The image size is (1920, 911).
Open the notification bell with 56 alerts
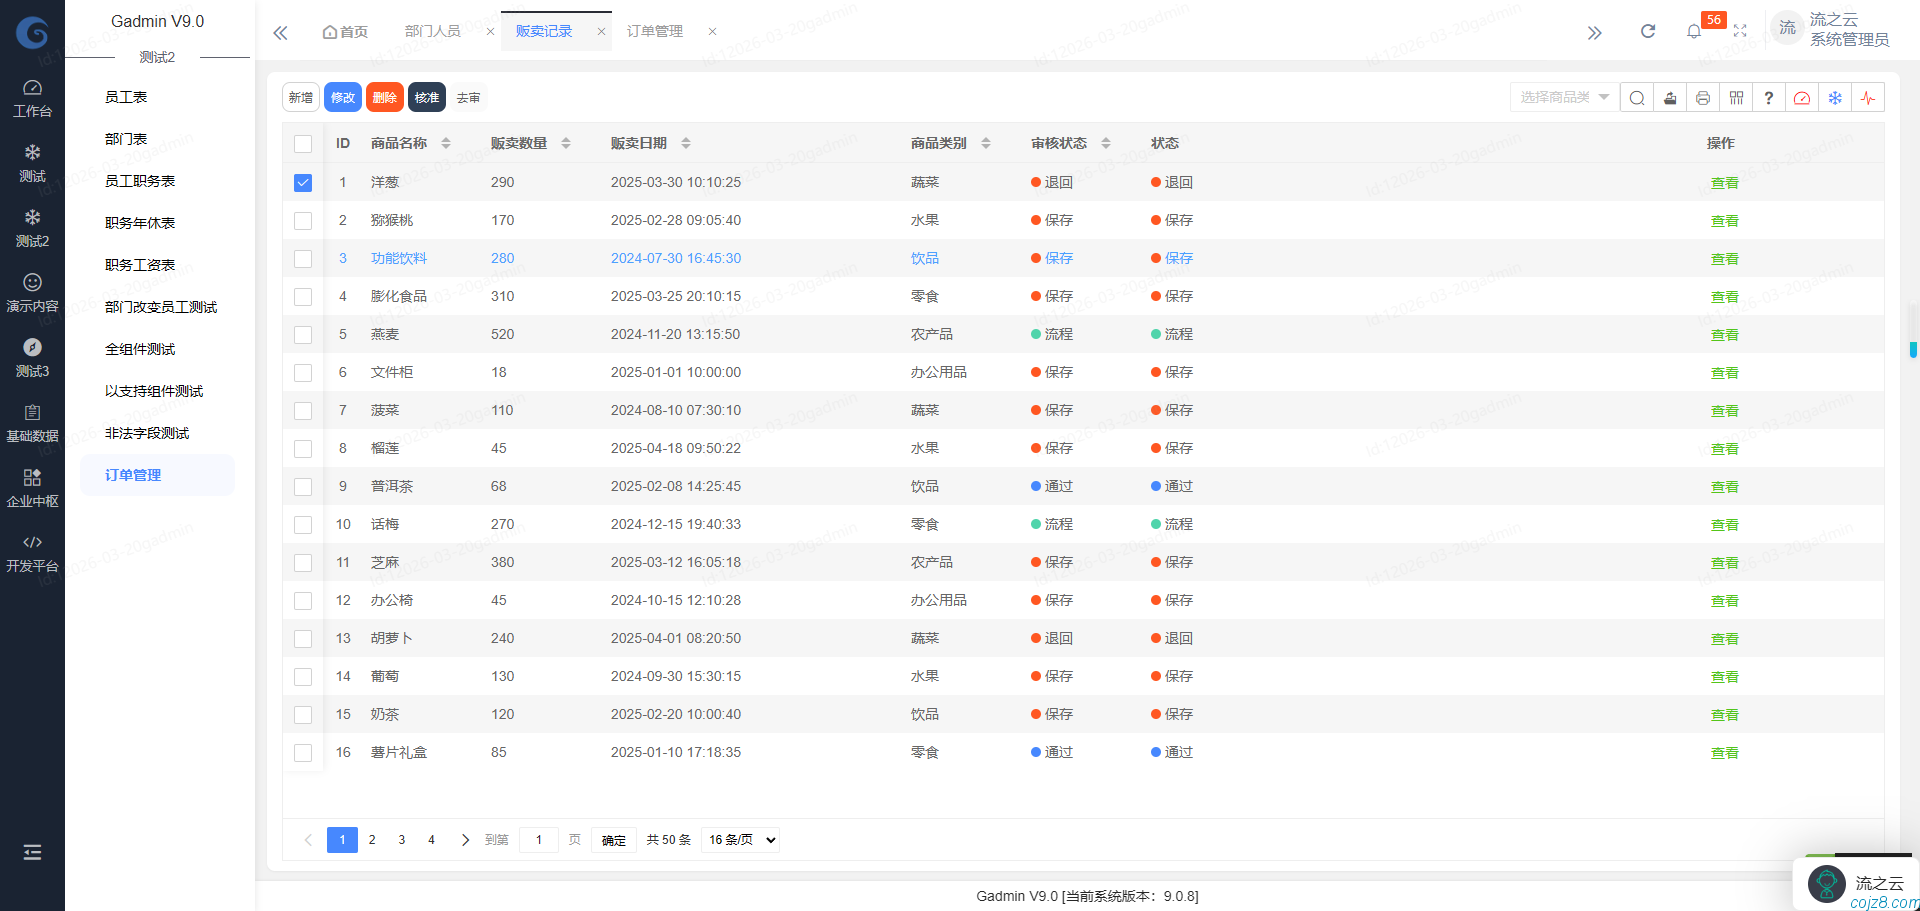click(1694, 31)
